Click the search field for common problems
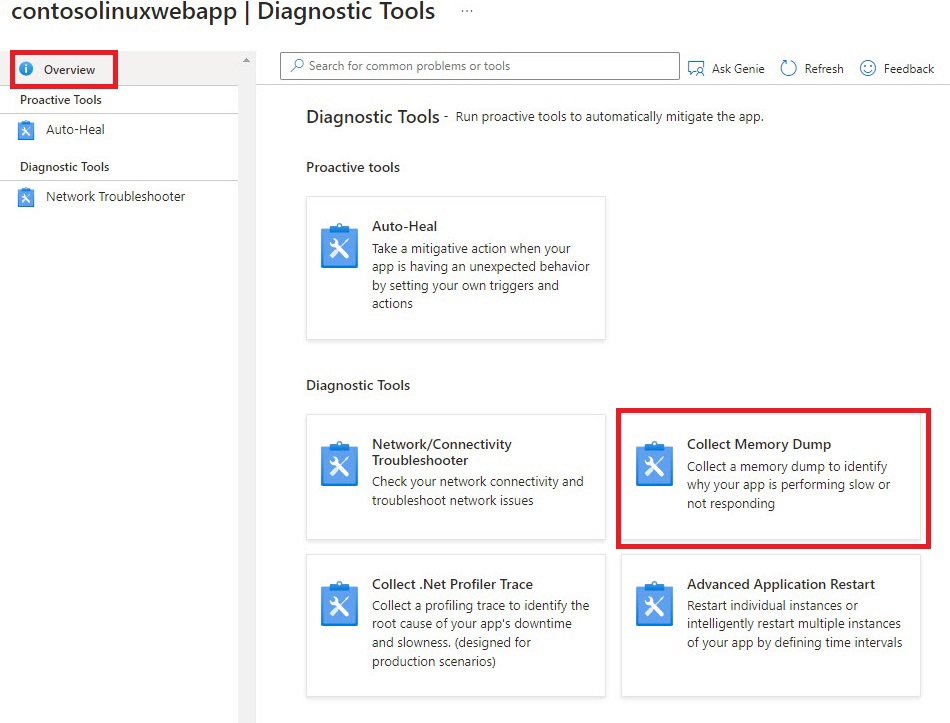 pyautogui.click(x=478, y=65)
